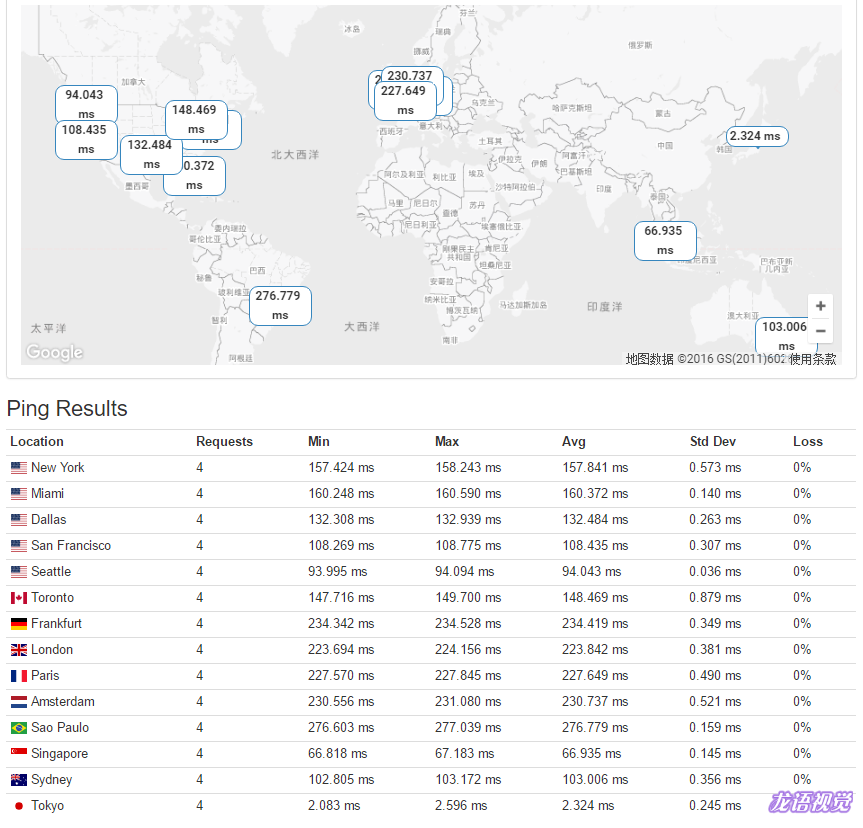This screenshot has width=863, height=828.
Task: Select the Seattle 94.043 ms map marker
Action: coord(85,104)
